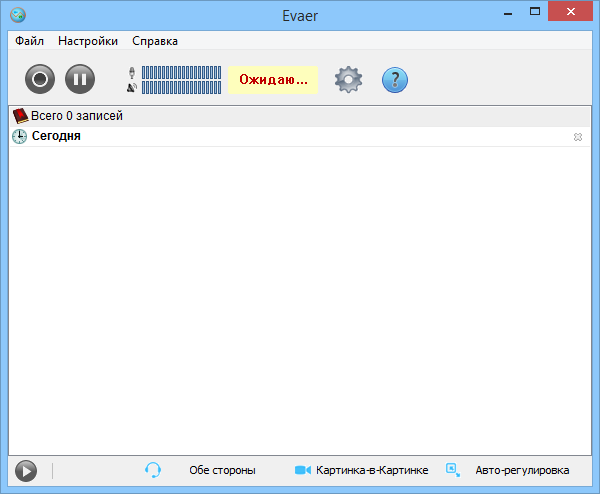Choose the Картинка-в-Картинке video mode
The image size is (600, 494).
[x=372, y=470]
